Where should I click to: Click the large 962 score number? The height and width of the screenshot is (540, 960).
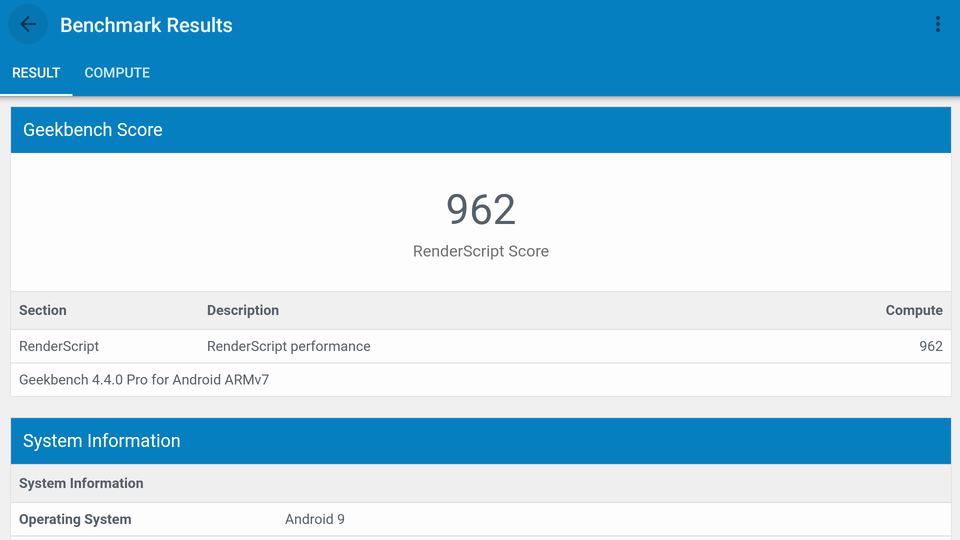click(x=481, y=209)
